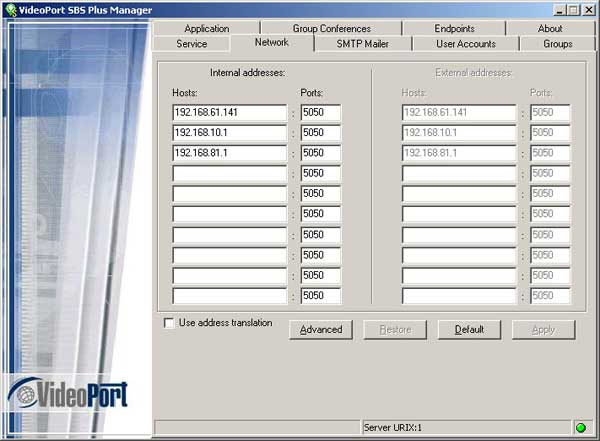Click the last internal host field
Viewport: 600px width, 441px height.
click(230, 296)
